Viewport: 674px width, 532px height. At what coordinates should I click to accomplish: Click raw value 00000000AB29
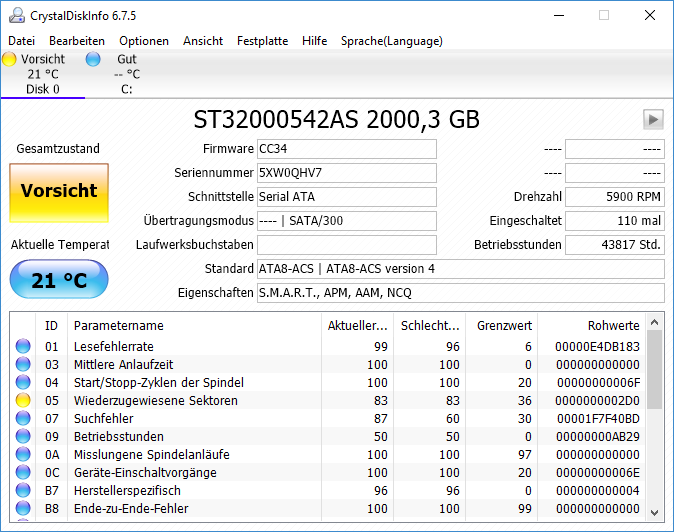click(598, 437)
